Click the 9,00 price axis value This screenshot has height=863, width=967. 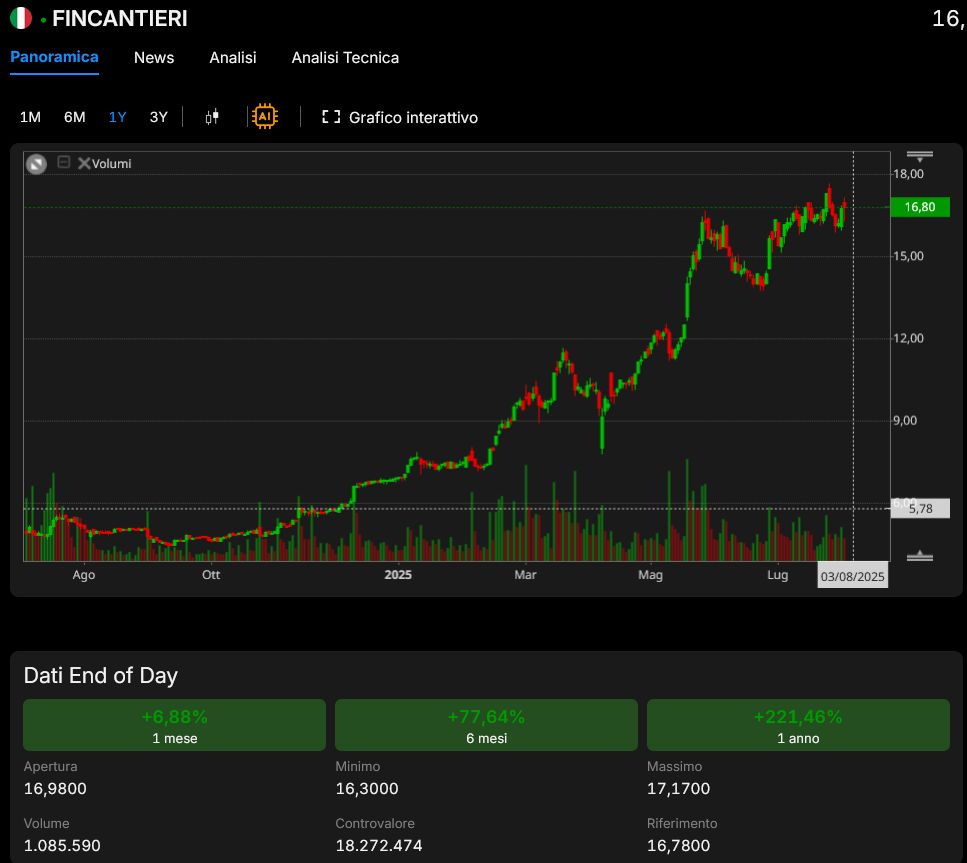point(905,421)
